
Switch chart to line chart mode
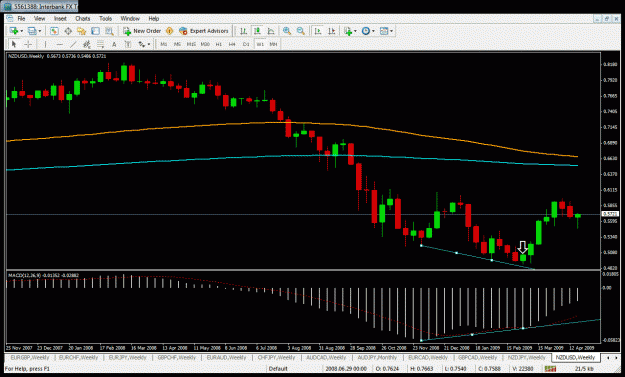(271, 31)
